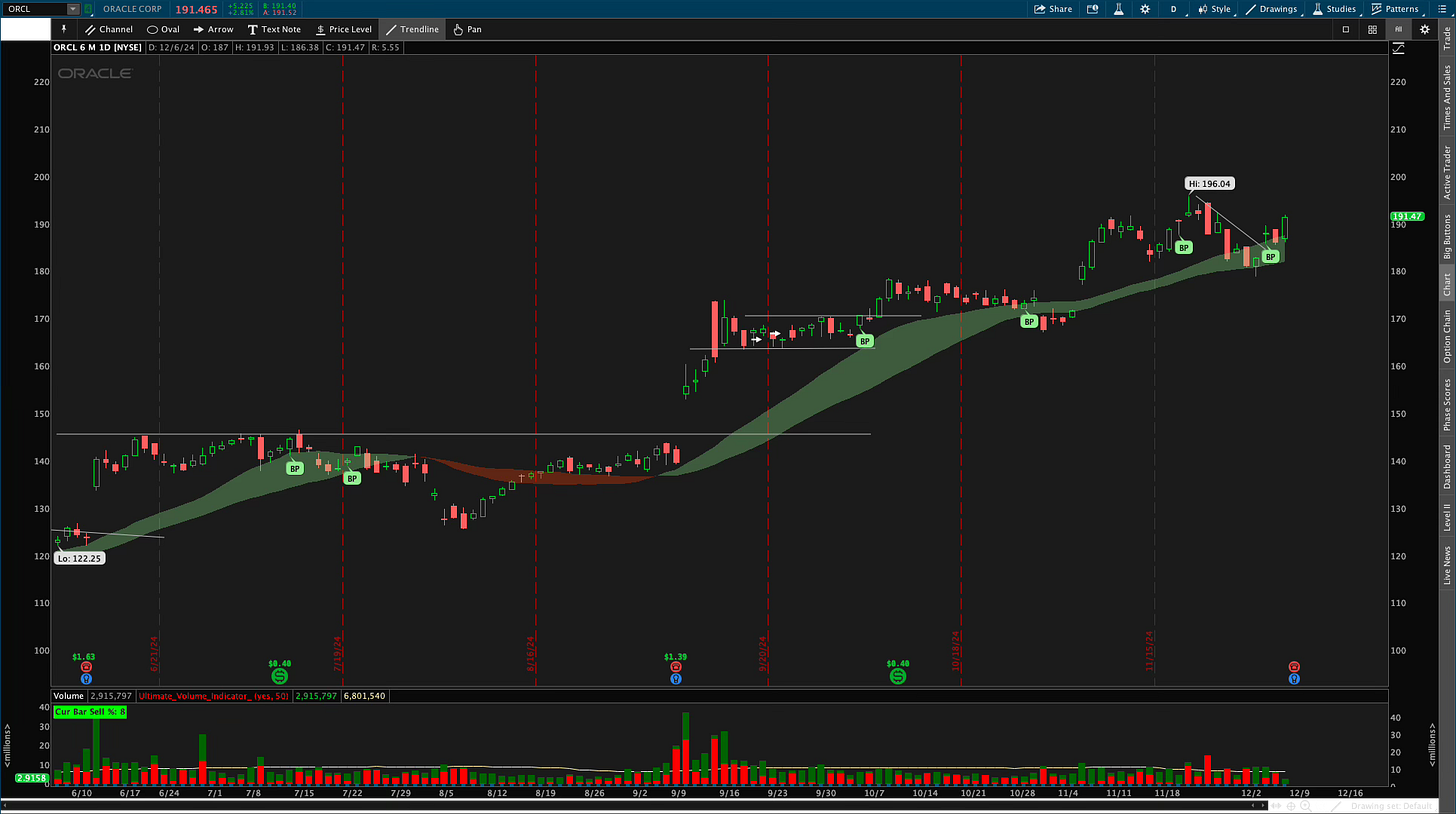Open the Times And Sales side tab

coord(1446,97)
